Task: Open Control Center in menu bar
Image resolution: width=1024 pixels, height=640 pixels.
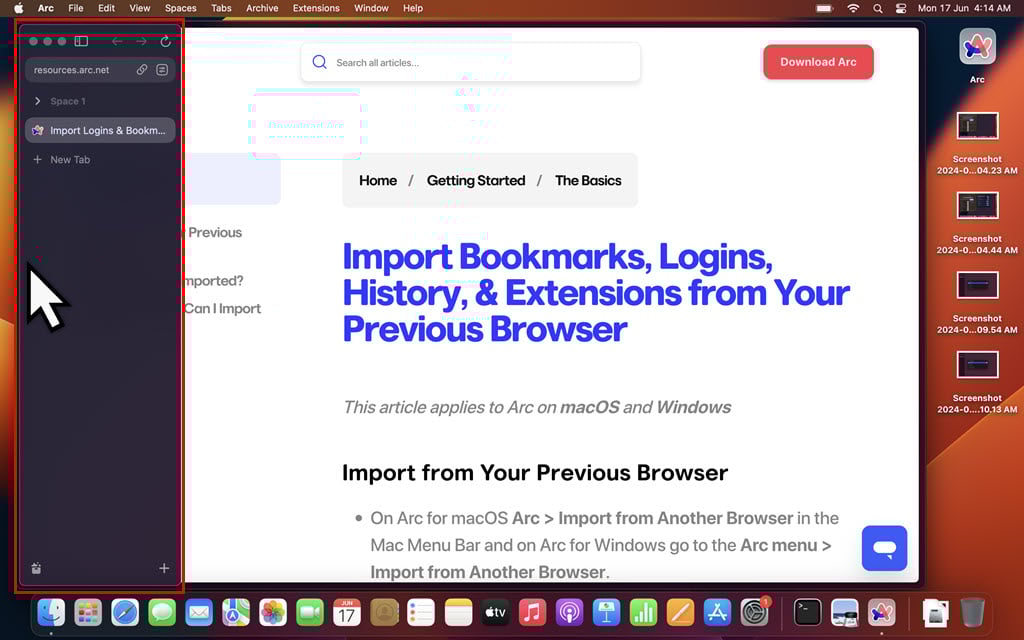Action: [901, 8]
